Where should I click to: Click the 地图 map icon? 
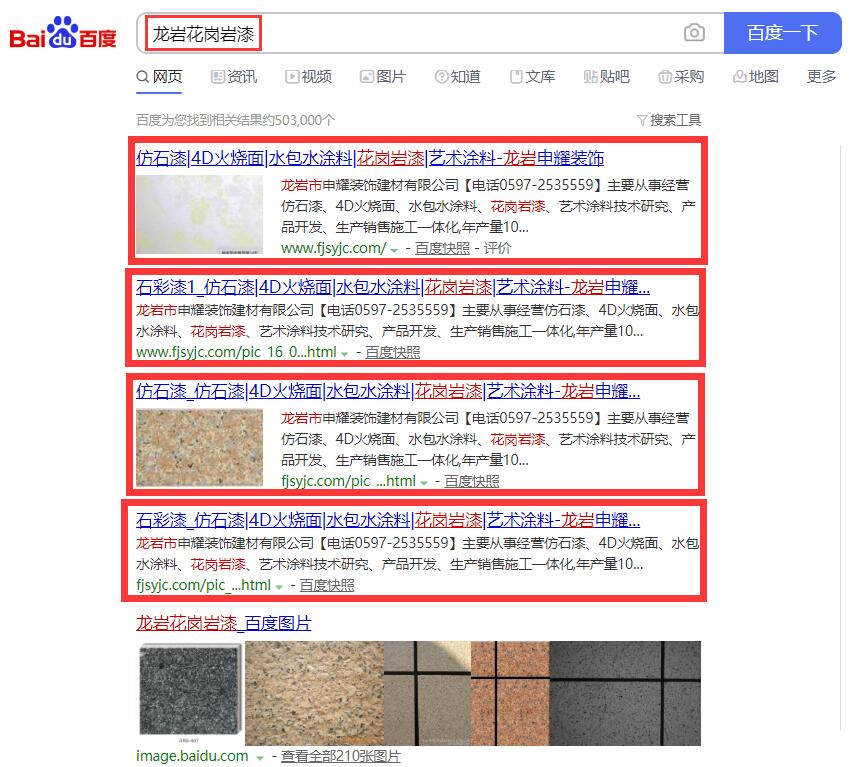739,76
